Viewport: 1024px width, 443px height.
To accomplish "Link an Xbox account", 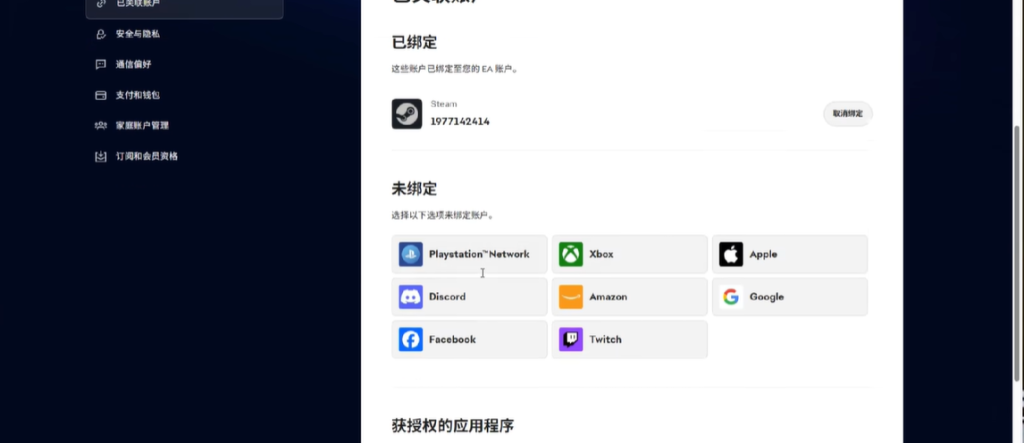I will (630, 254).
